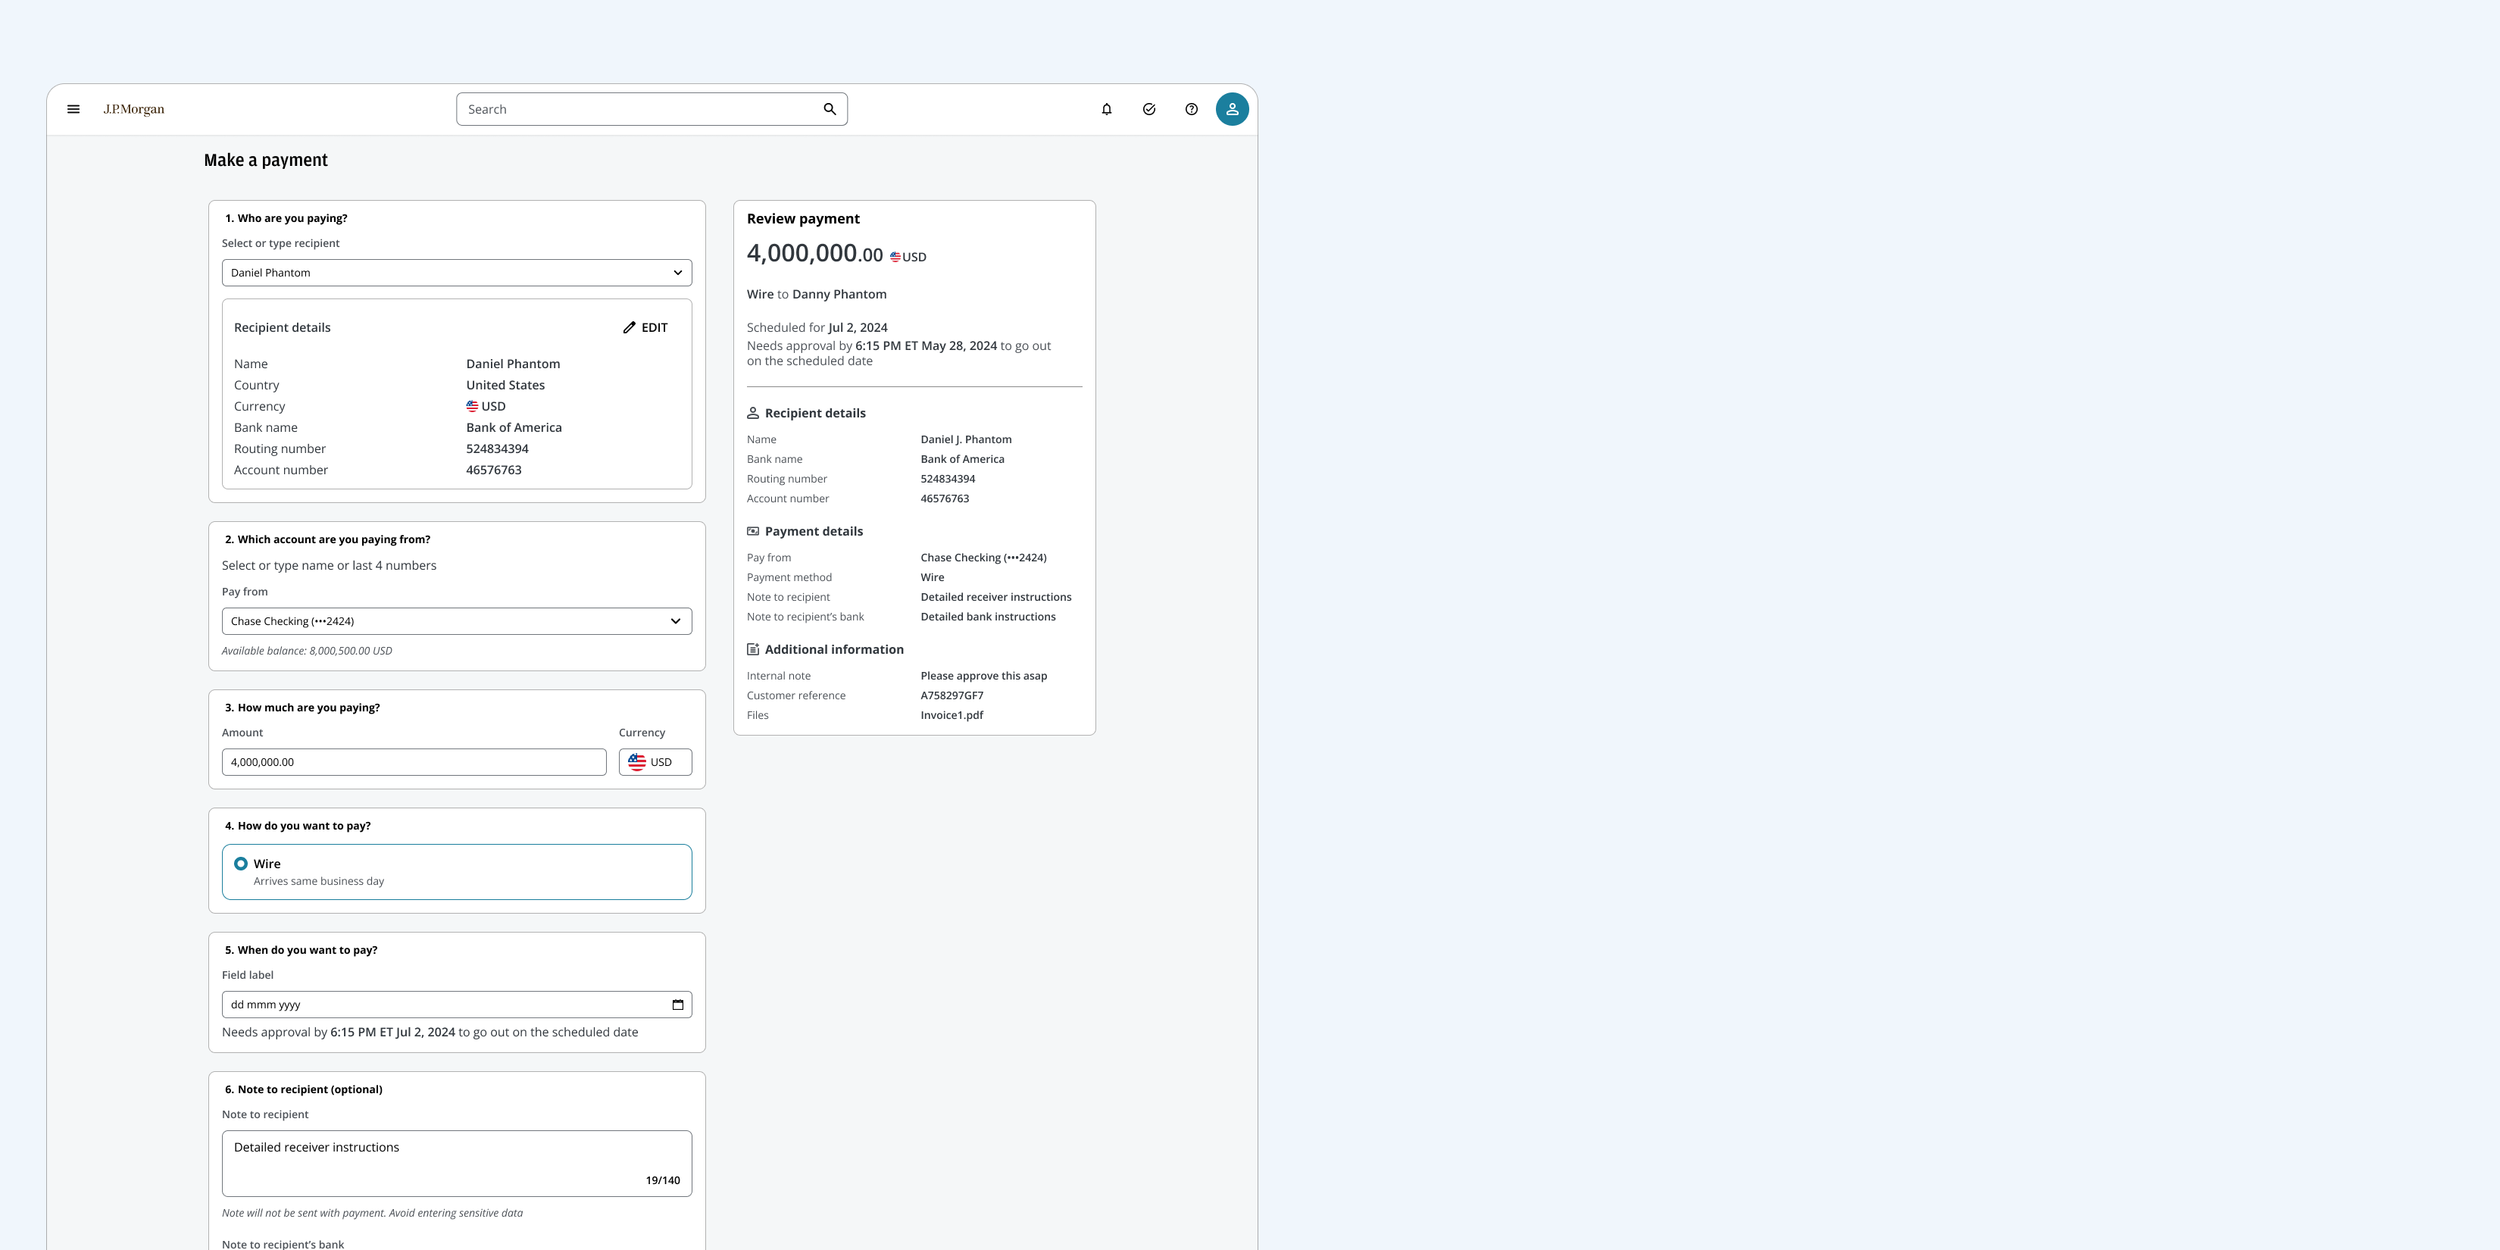
Task: Click the Wire payment option card
Action: coord(456,872)
